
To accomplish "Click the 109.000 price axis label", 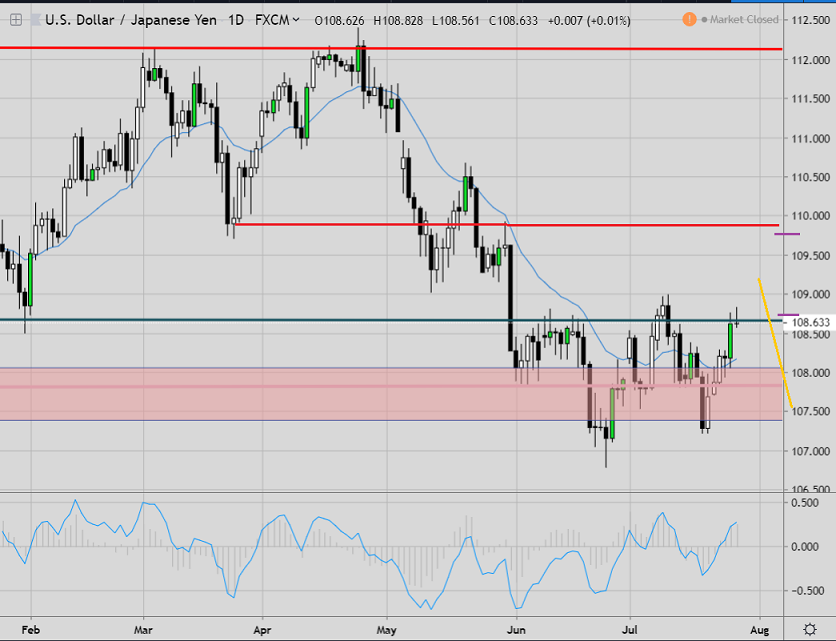I will click(x=810, y=294).
